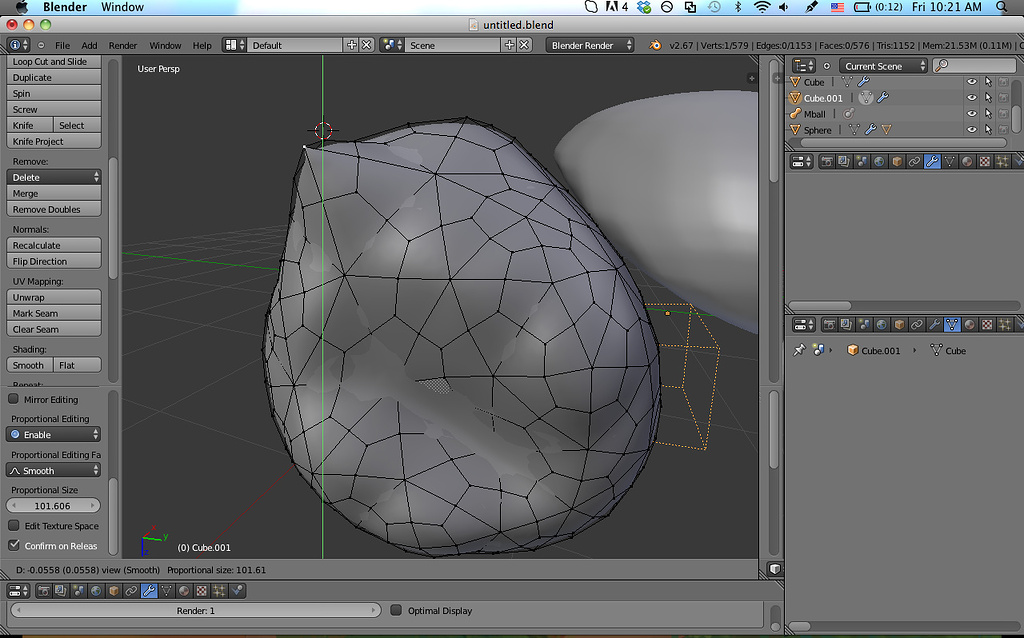This screenshot has height=638, width=1024.
Task: Click the Cube.001 mesh data icon in outliner
Action: pyautogui.click(x=866, y=98)
